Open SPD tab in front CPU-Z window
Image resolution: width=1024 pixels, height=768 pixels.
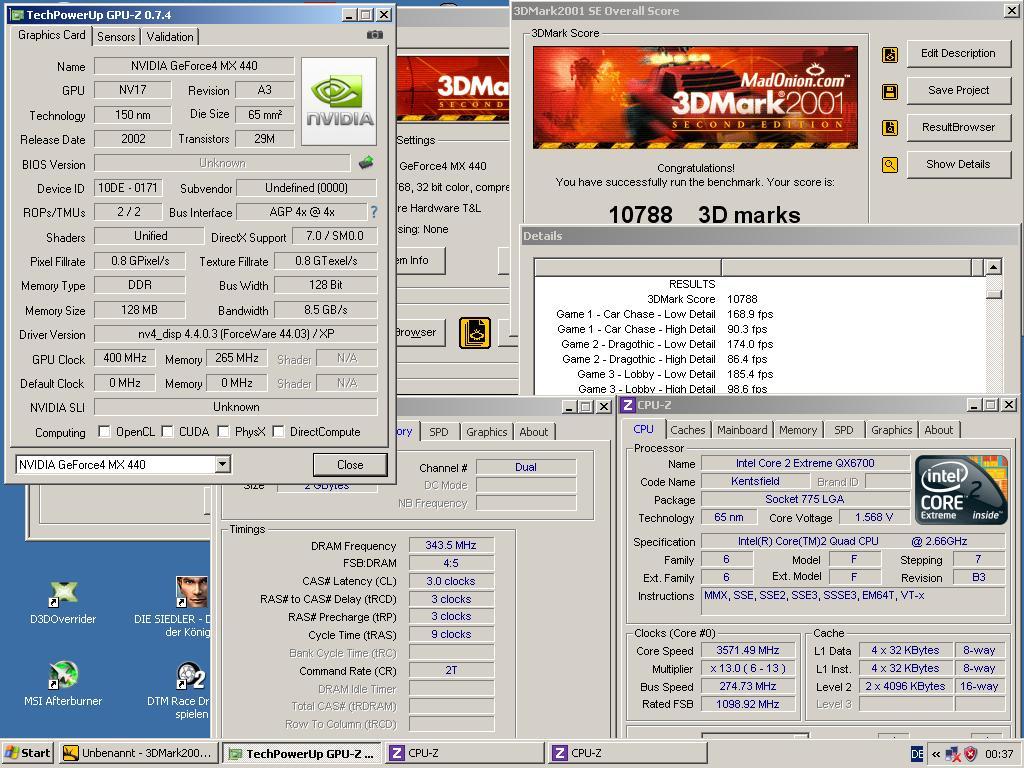coord(844,430)
